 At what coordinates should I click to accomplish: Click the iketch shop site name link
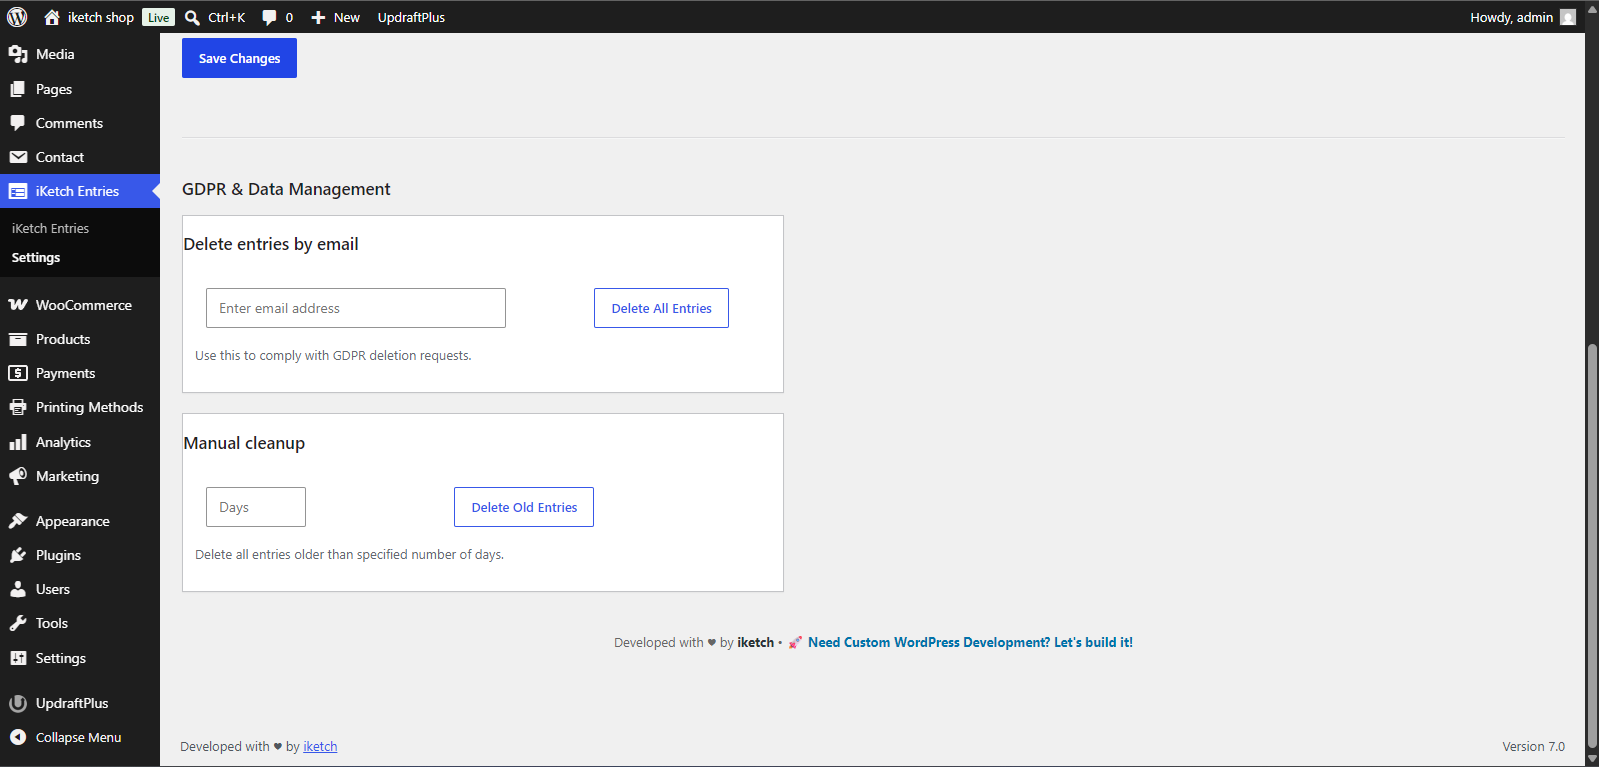point(101,17)
